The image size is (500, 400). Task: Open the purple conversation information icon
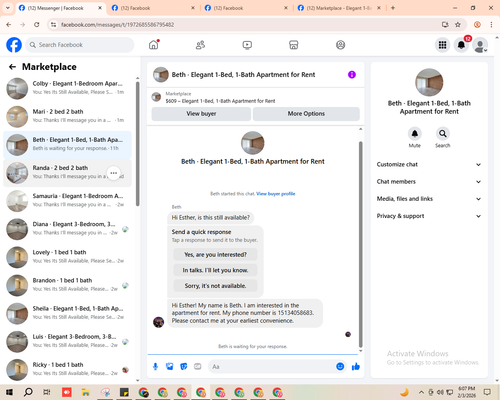coord(352,75)
